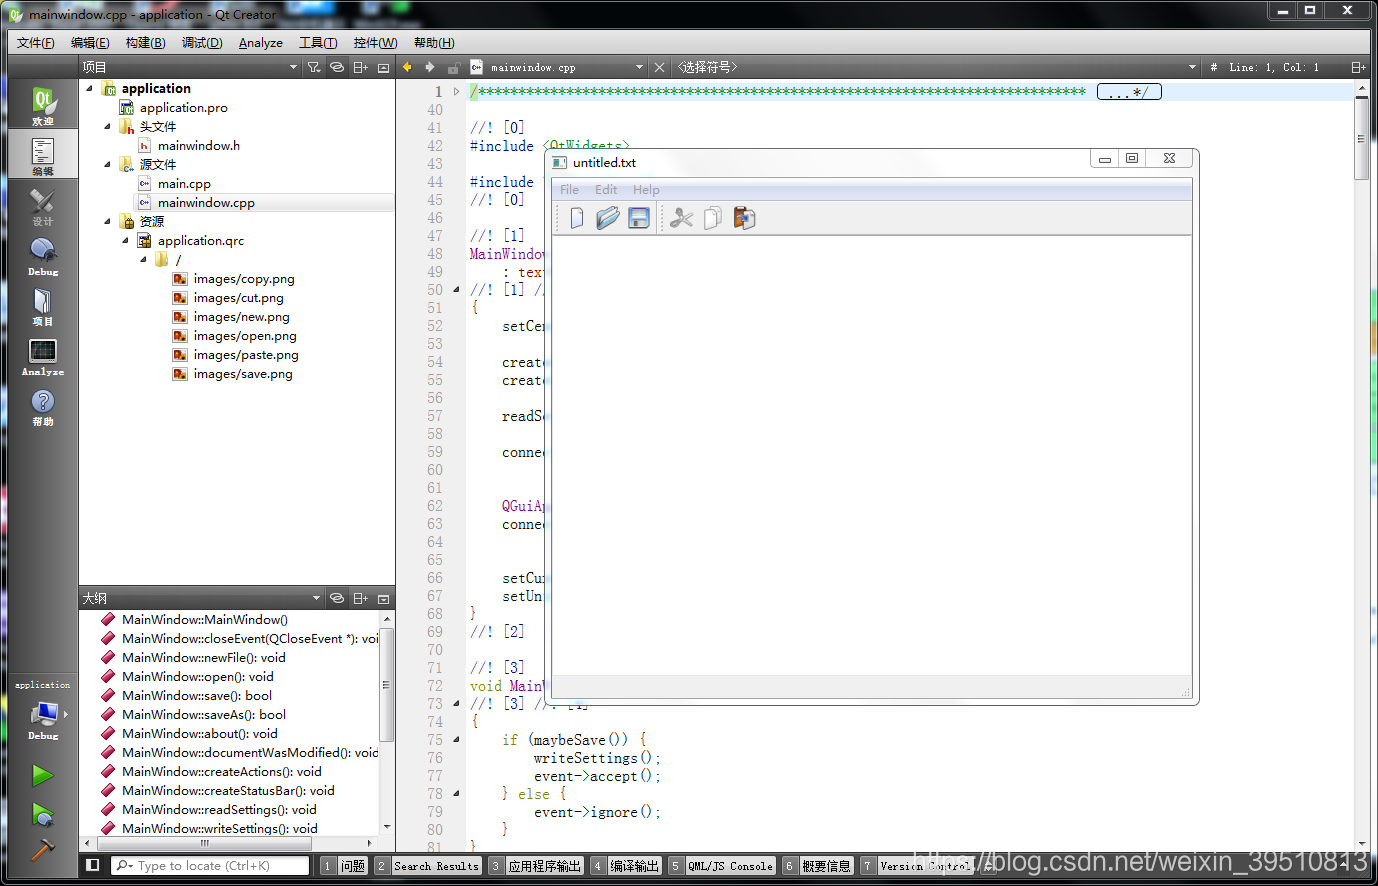Select application.pro file
Screen dimensions: 1378x886
coord(183,107)
